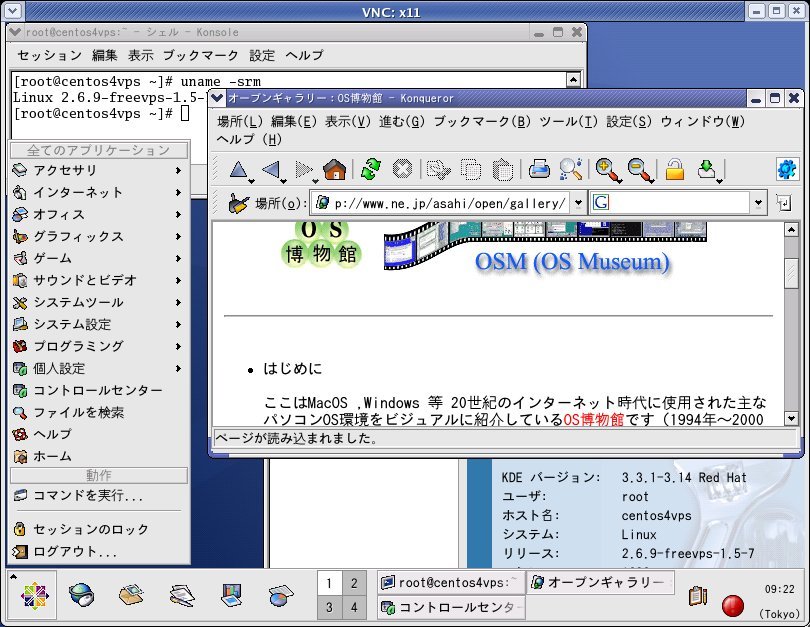Open Konqueror's ウィンドウ(W) menu

point(703,121)
